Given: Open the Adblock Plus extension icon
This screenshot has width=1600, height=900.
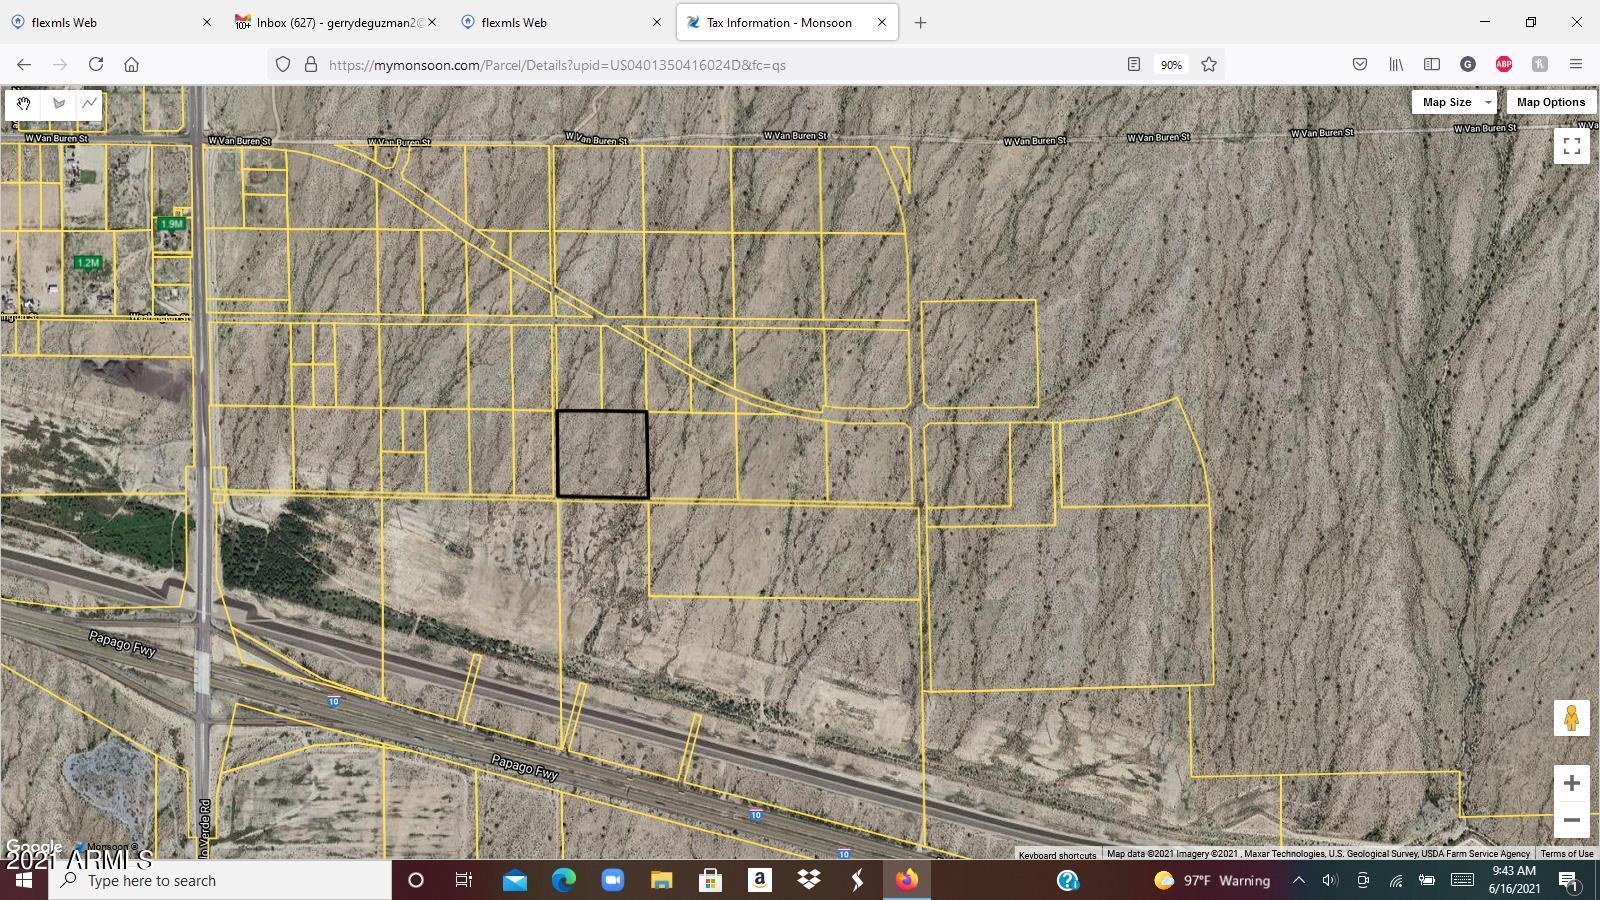Looking at the screenshot, I should (1503, 63).
